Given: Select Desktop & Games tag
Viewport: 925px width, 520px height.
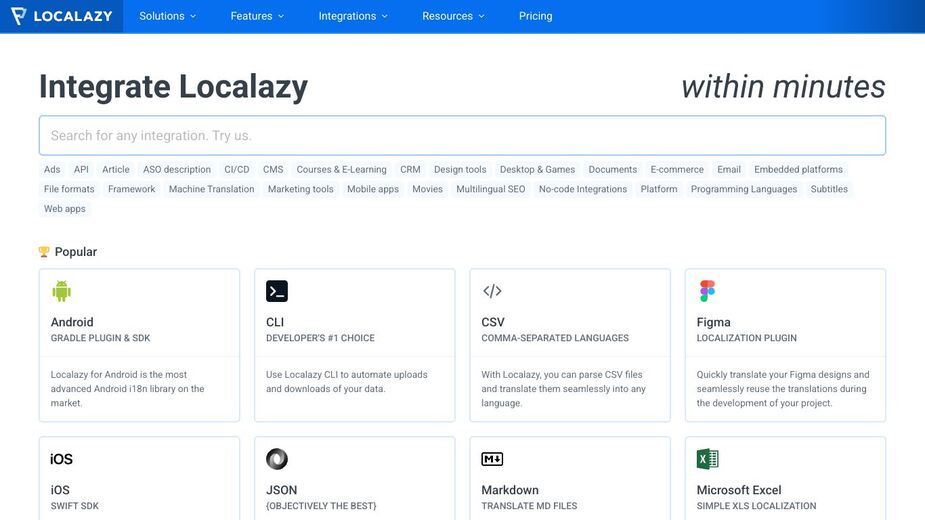Looking at the screenshot, I should tap(537, 169).
